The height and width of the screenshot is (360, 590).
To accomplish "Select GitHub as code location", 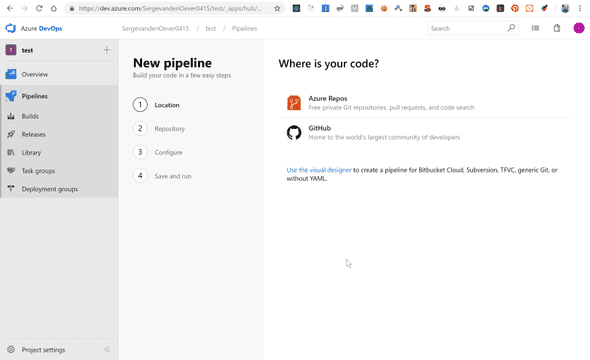I will [424, 132].
